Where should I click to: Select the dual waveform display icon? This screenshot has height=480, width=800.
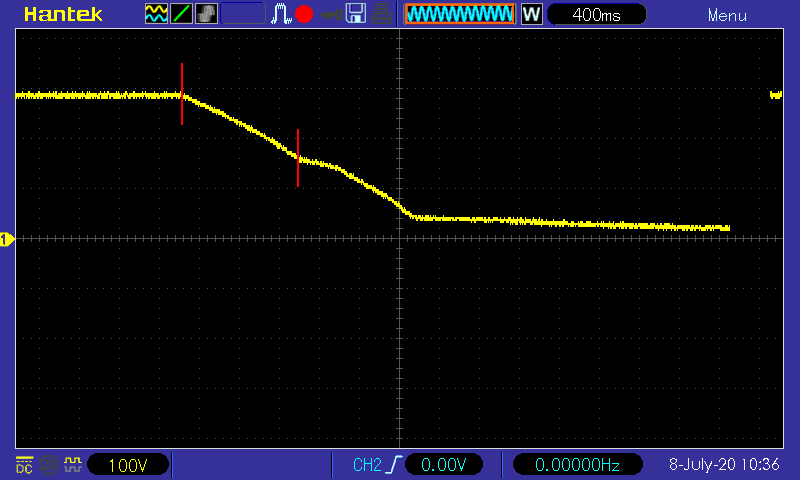pyautogui.click(x=156, y=14)
